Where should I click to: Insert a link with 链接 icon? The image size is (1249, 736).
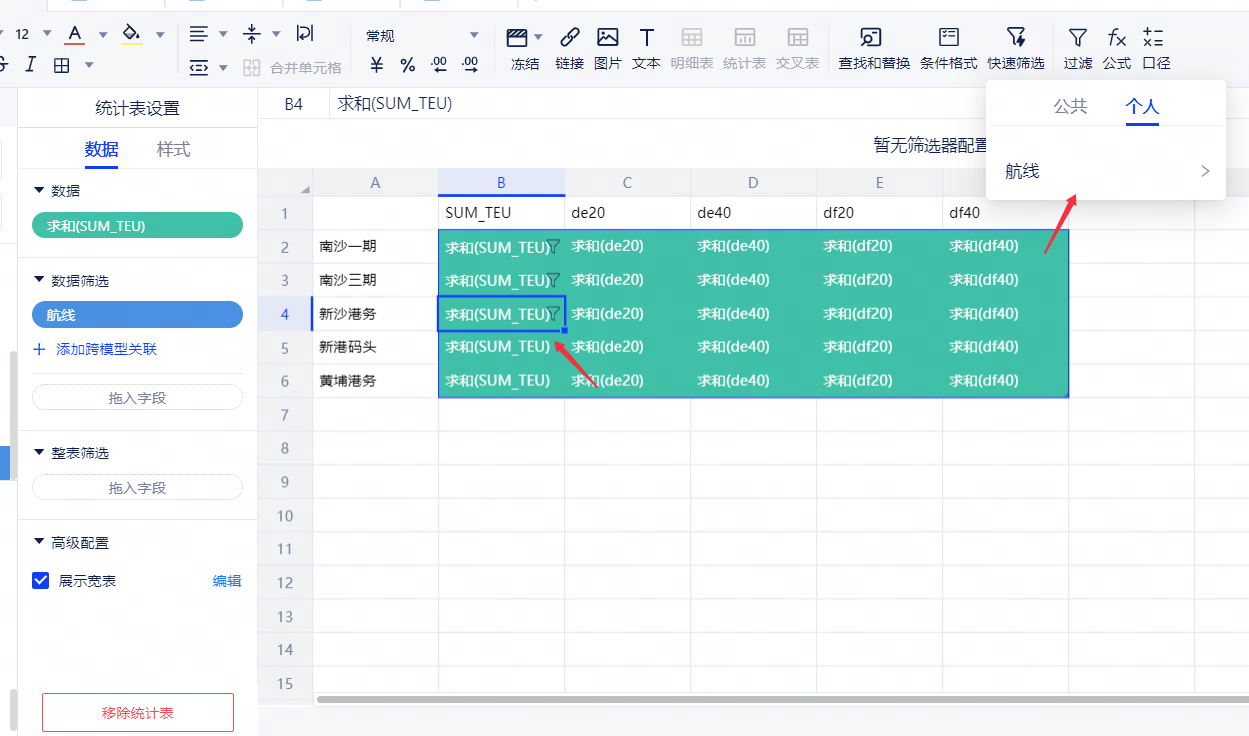click(x=569, y=39)
